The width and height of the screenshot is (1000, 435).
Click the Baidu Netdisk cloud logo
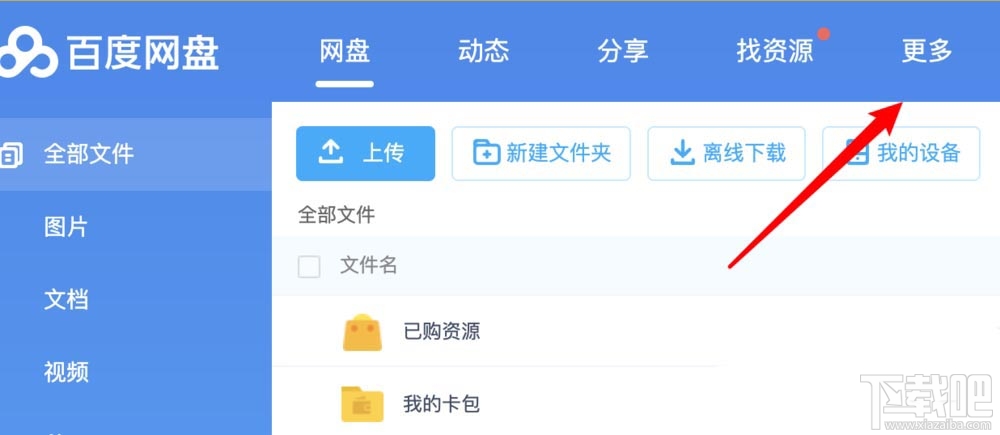27,54
